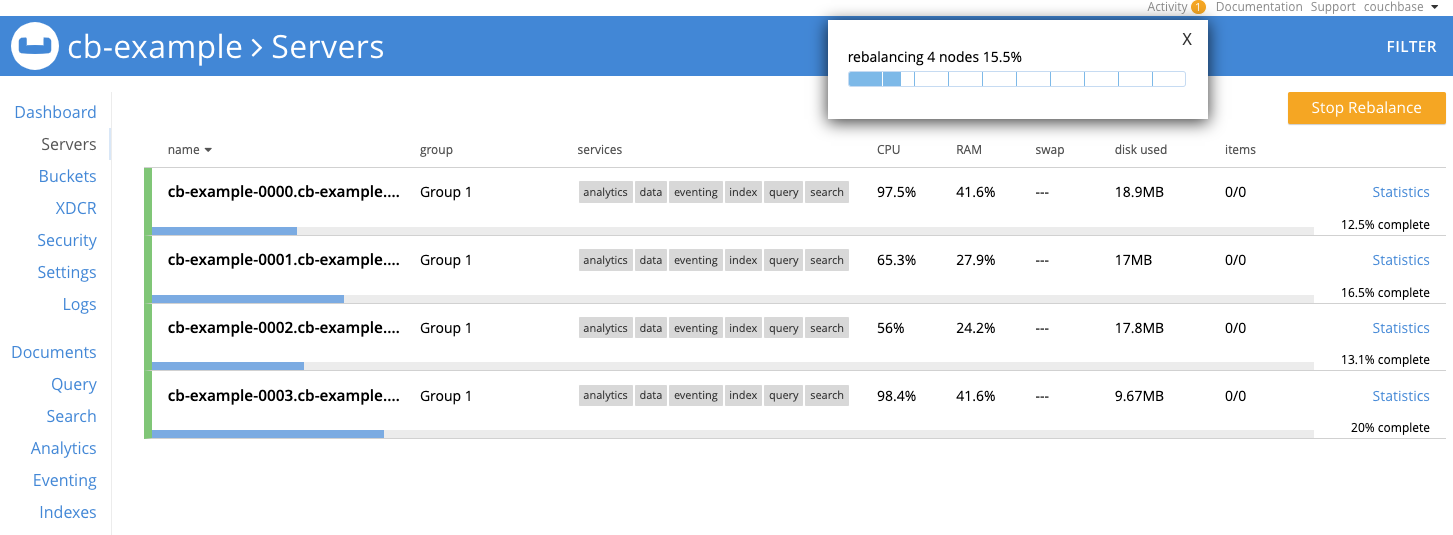Image resolution: width=1453 pixels, height=535 pixels.
Task: Go to Buckets in sidebar
Action: [x=68, y=176]
